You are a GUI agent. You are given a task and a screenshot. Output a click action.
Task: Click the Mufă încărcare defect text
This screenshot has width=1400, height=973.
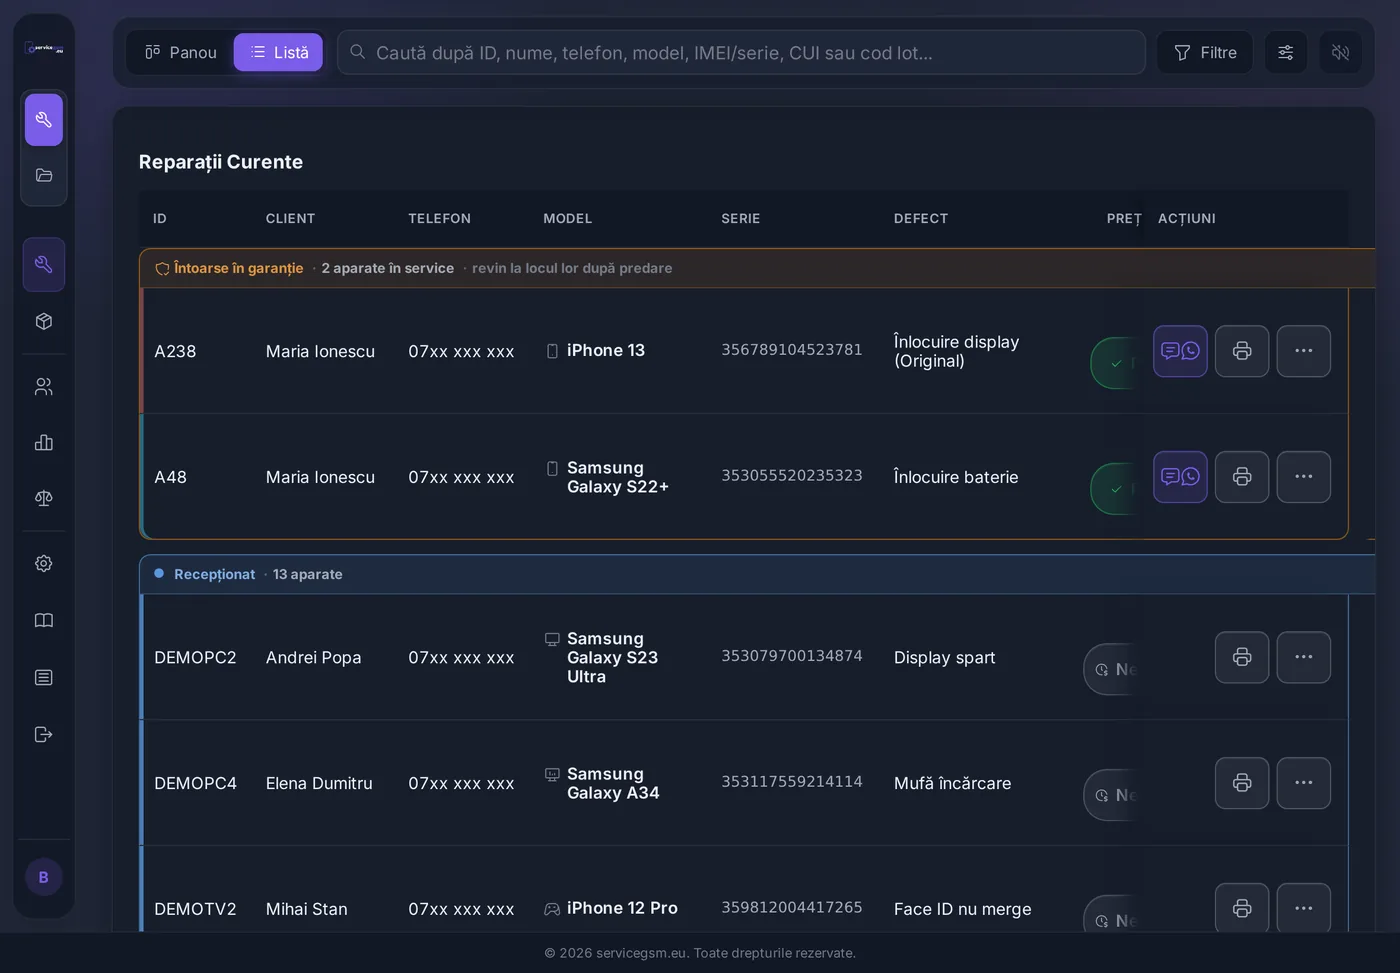953,784
